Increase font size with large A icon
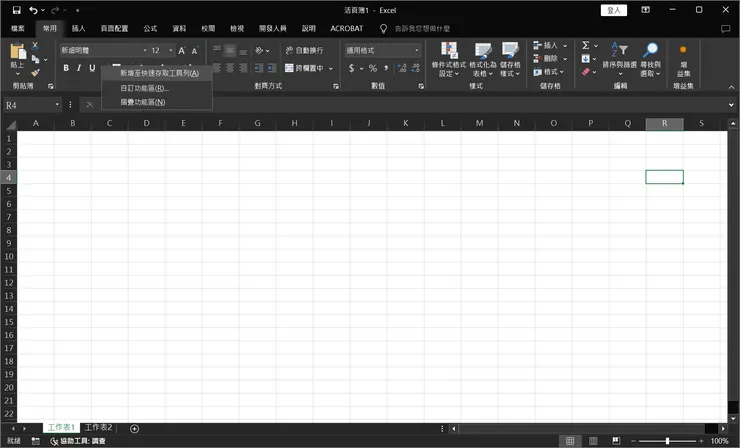The image size is (740, 448). point(182,51)
